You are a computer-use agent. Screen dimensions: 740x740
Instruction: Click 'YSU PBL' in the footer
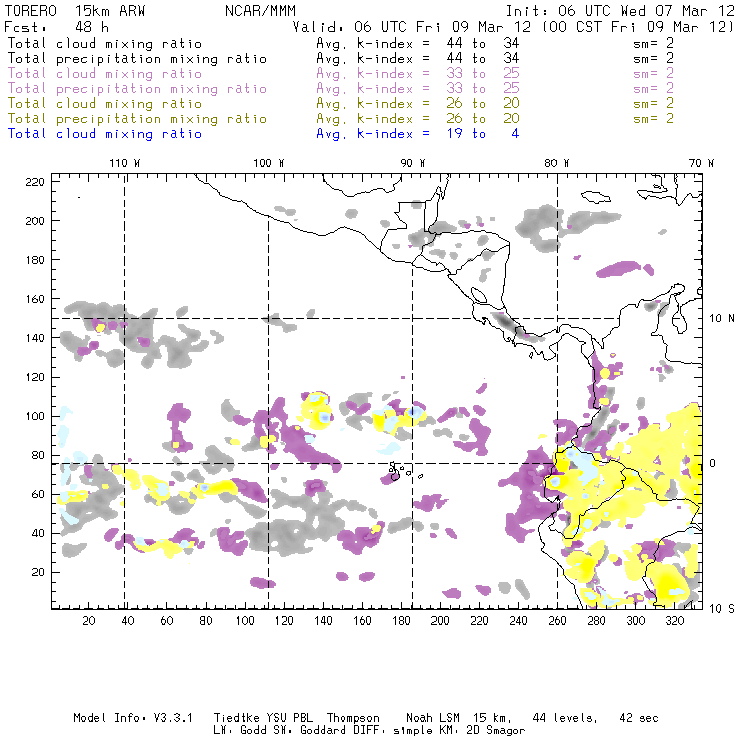289,718
